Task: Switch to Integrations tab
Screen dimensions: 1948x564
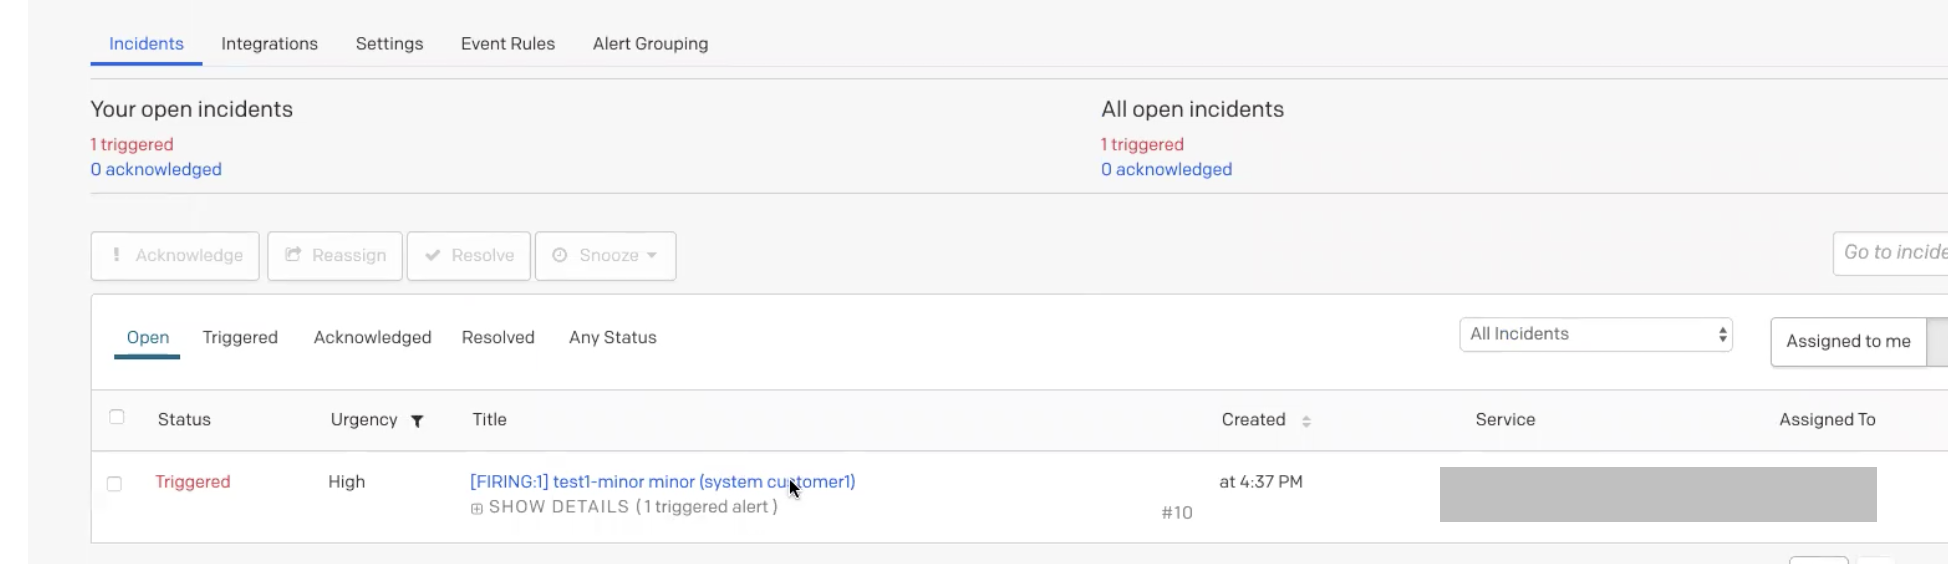Action: tap(269, 44)
